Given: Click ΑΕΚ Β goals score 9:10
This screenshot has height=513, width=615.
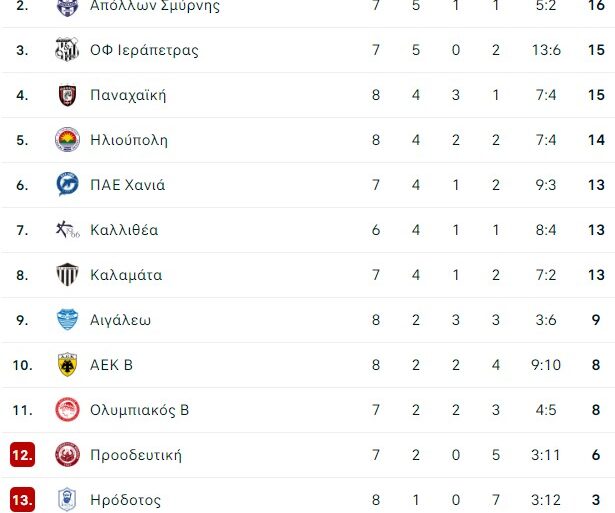Looking at the screenshot, I should (545, 365).
